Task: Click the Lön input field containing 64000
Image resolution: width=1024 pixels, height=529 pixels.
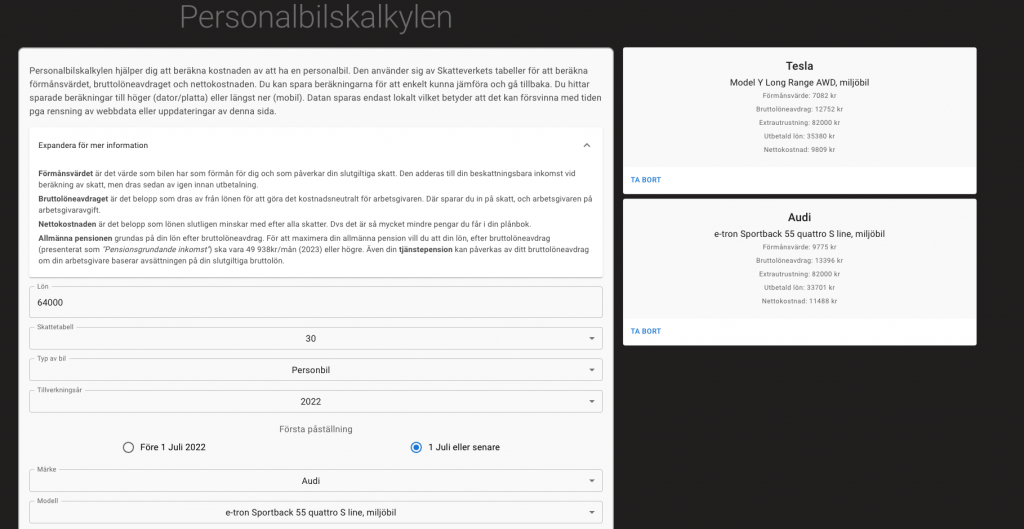Action: (x=315, y=302)
